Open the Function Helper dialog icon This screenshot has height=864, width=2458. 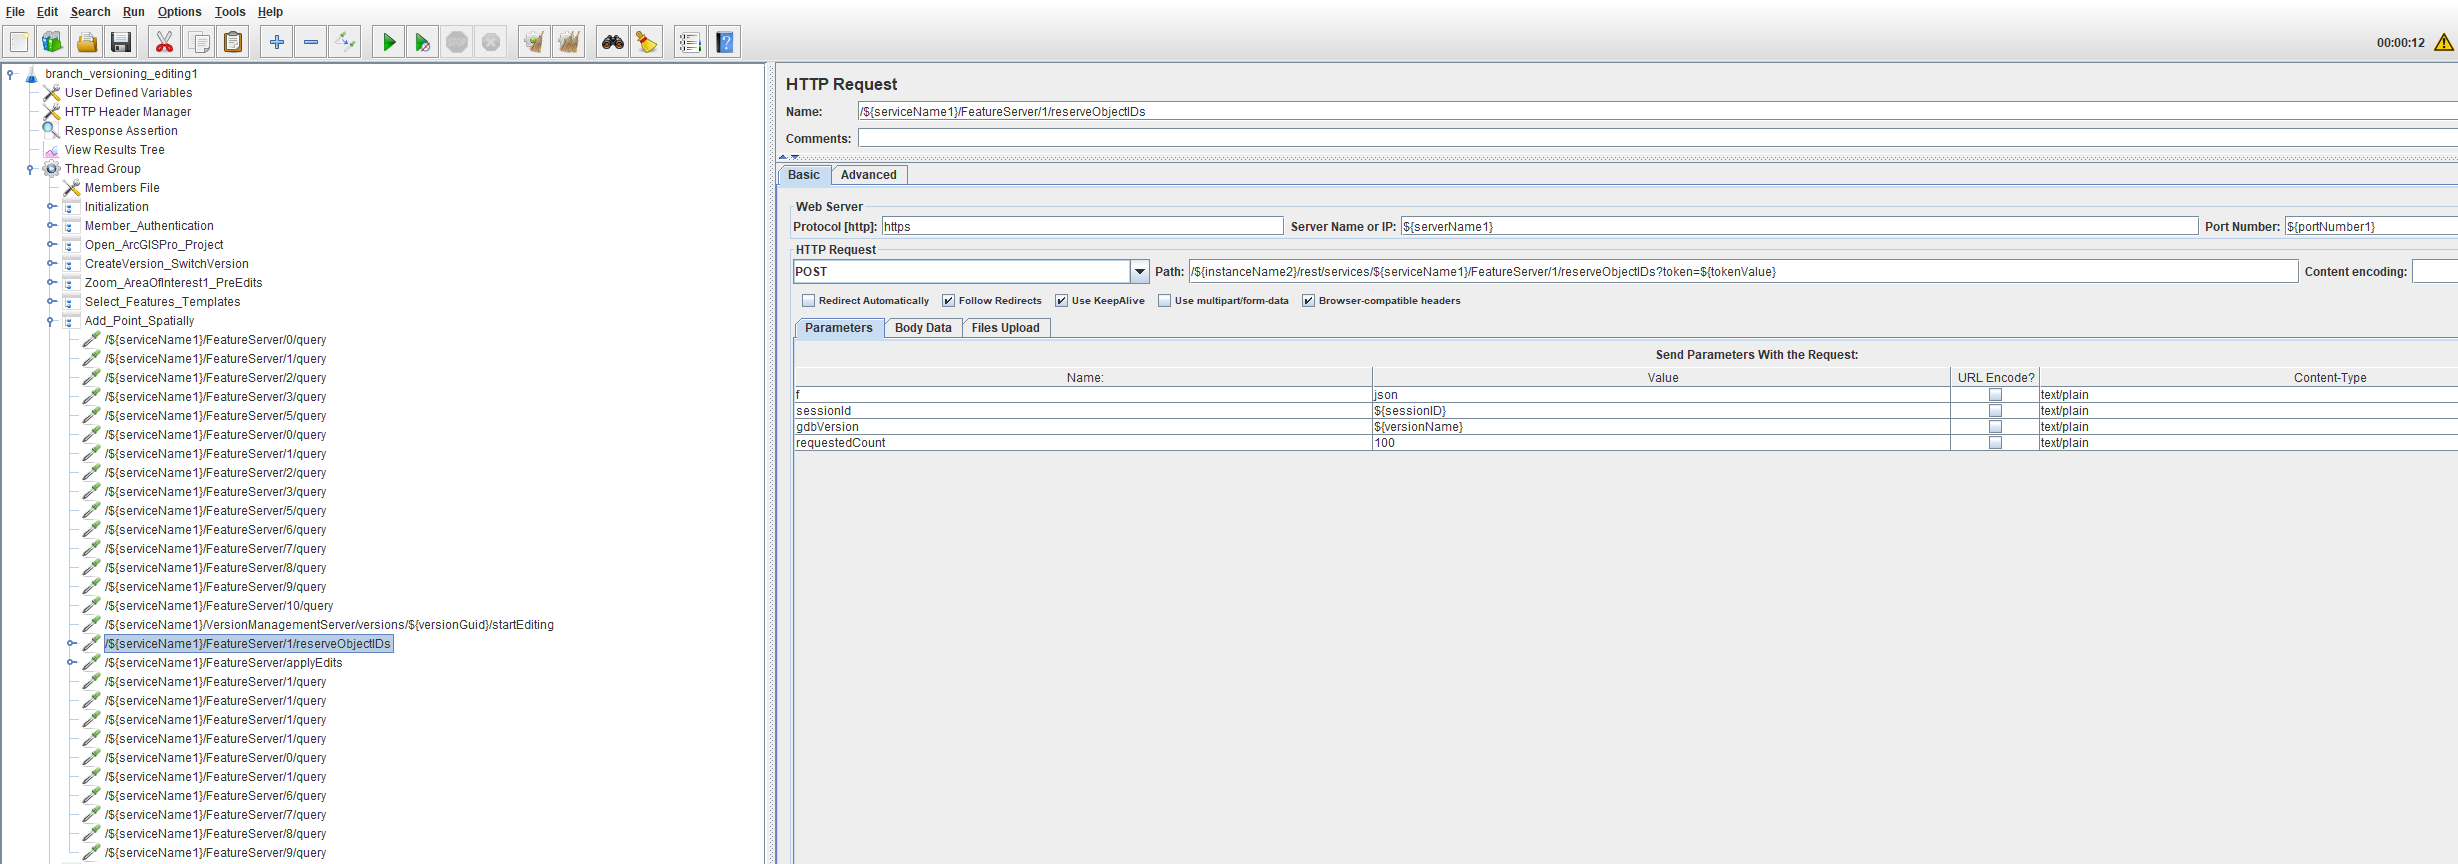690,42
